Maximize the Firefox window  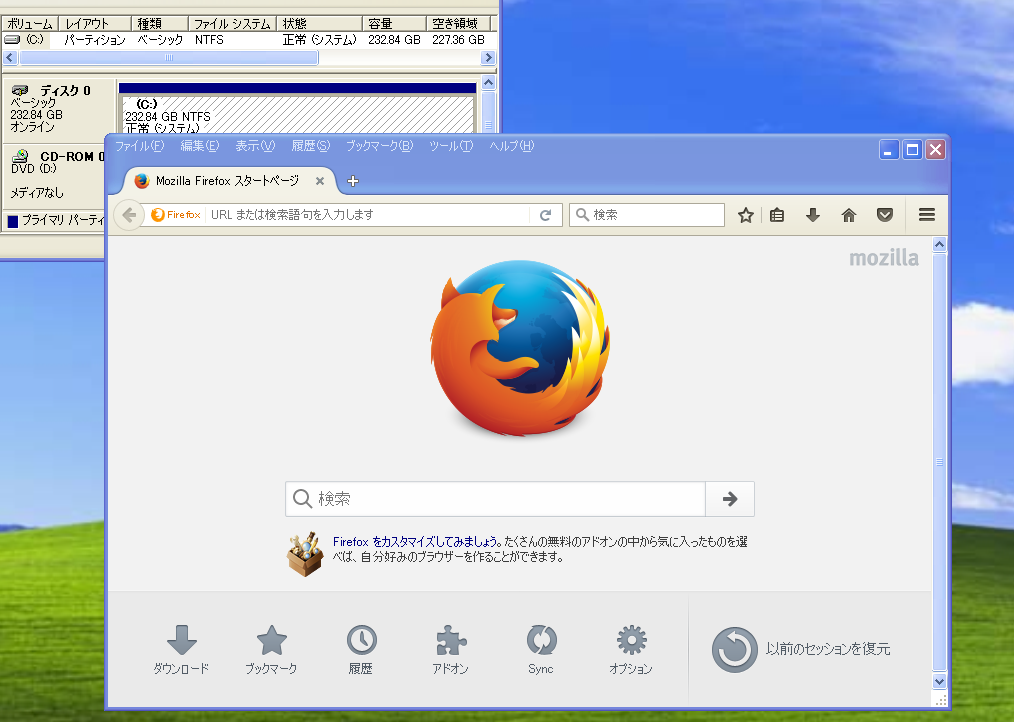[x=912, y=150]
